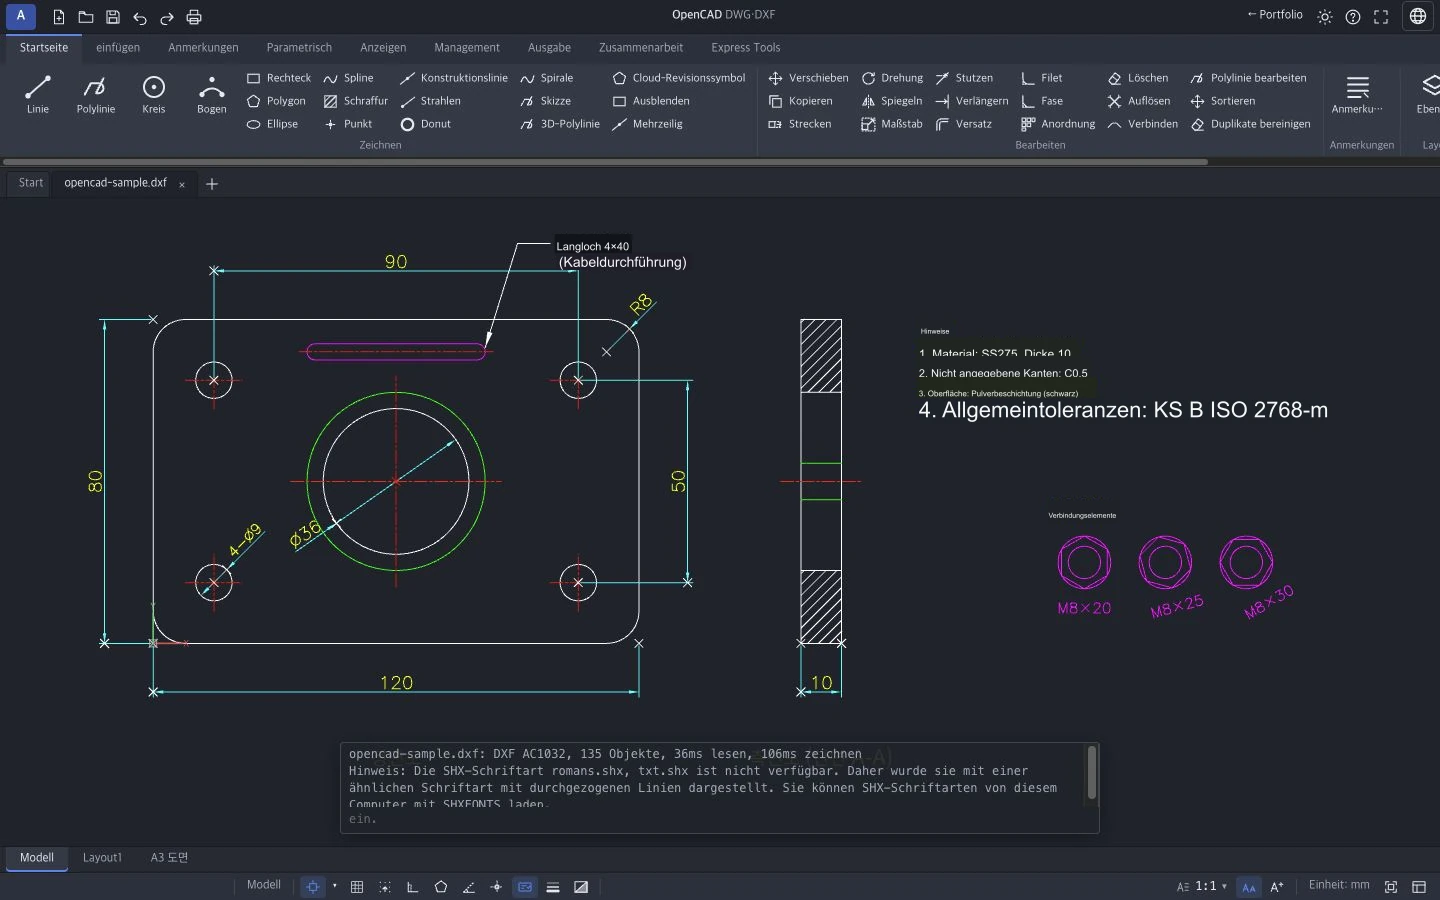
Task: Open the Express Tools tab
Action: [x=746, y=48]
